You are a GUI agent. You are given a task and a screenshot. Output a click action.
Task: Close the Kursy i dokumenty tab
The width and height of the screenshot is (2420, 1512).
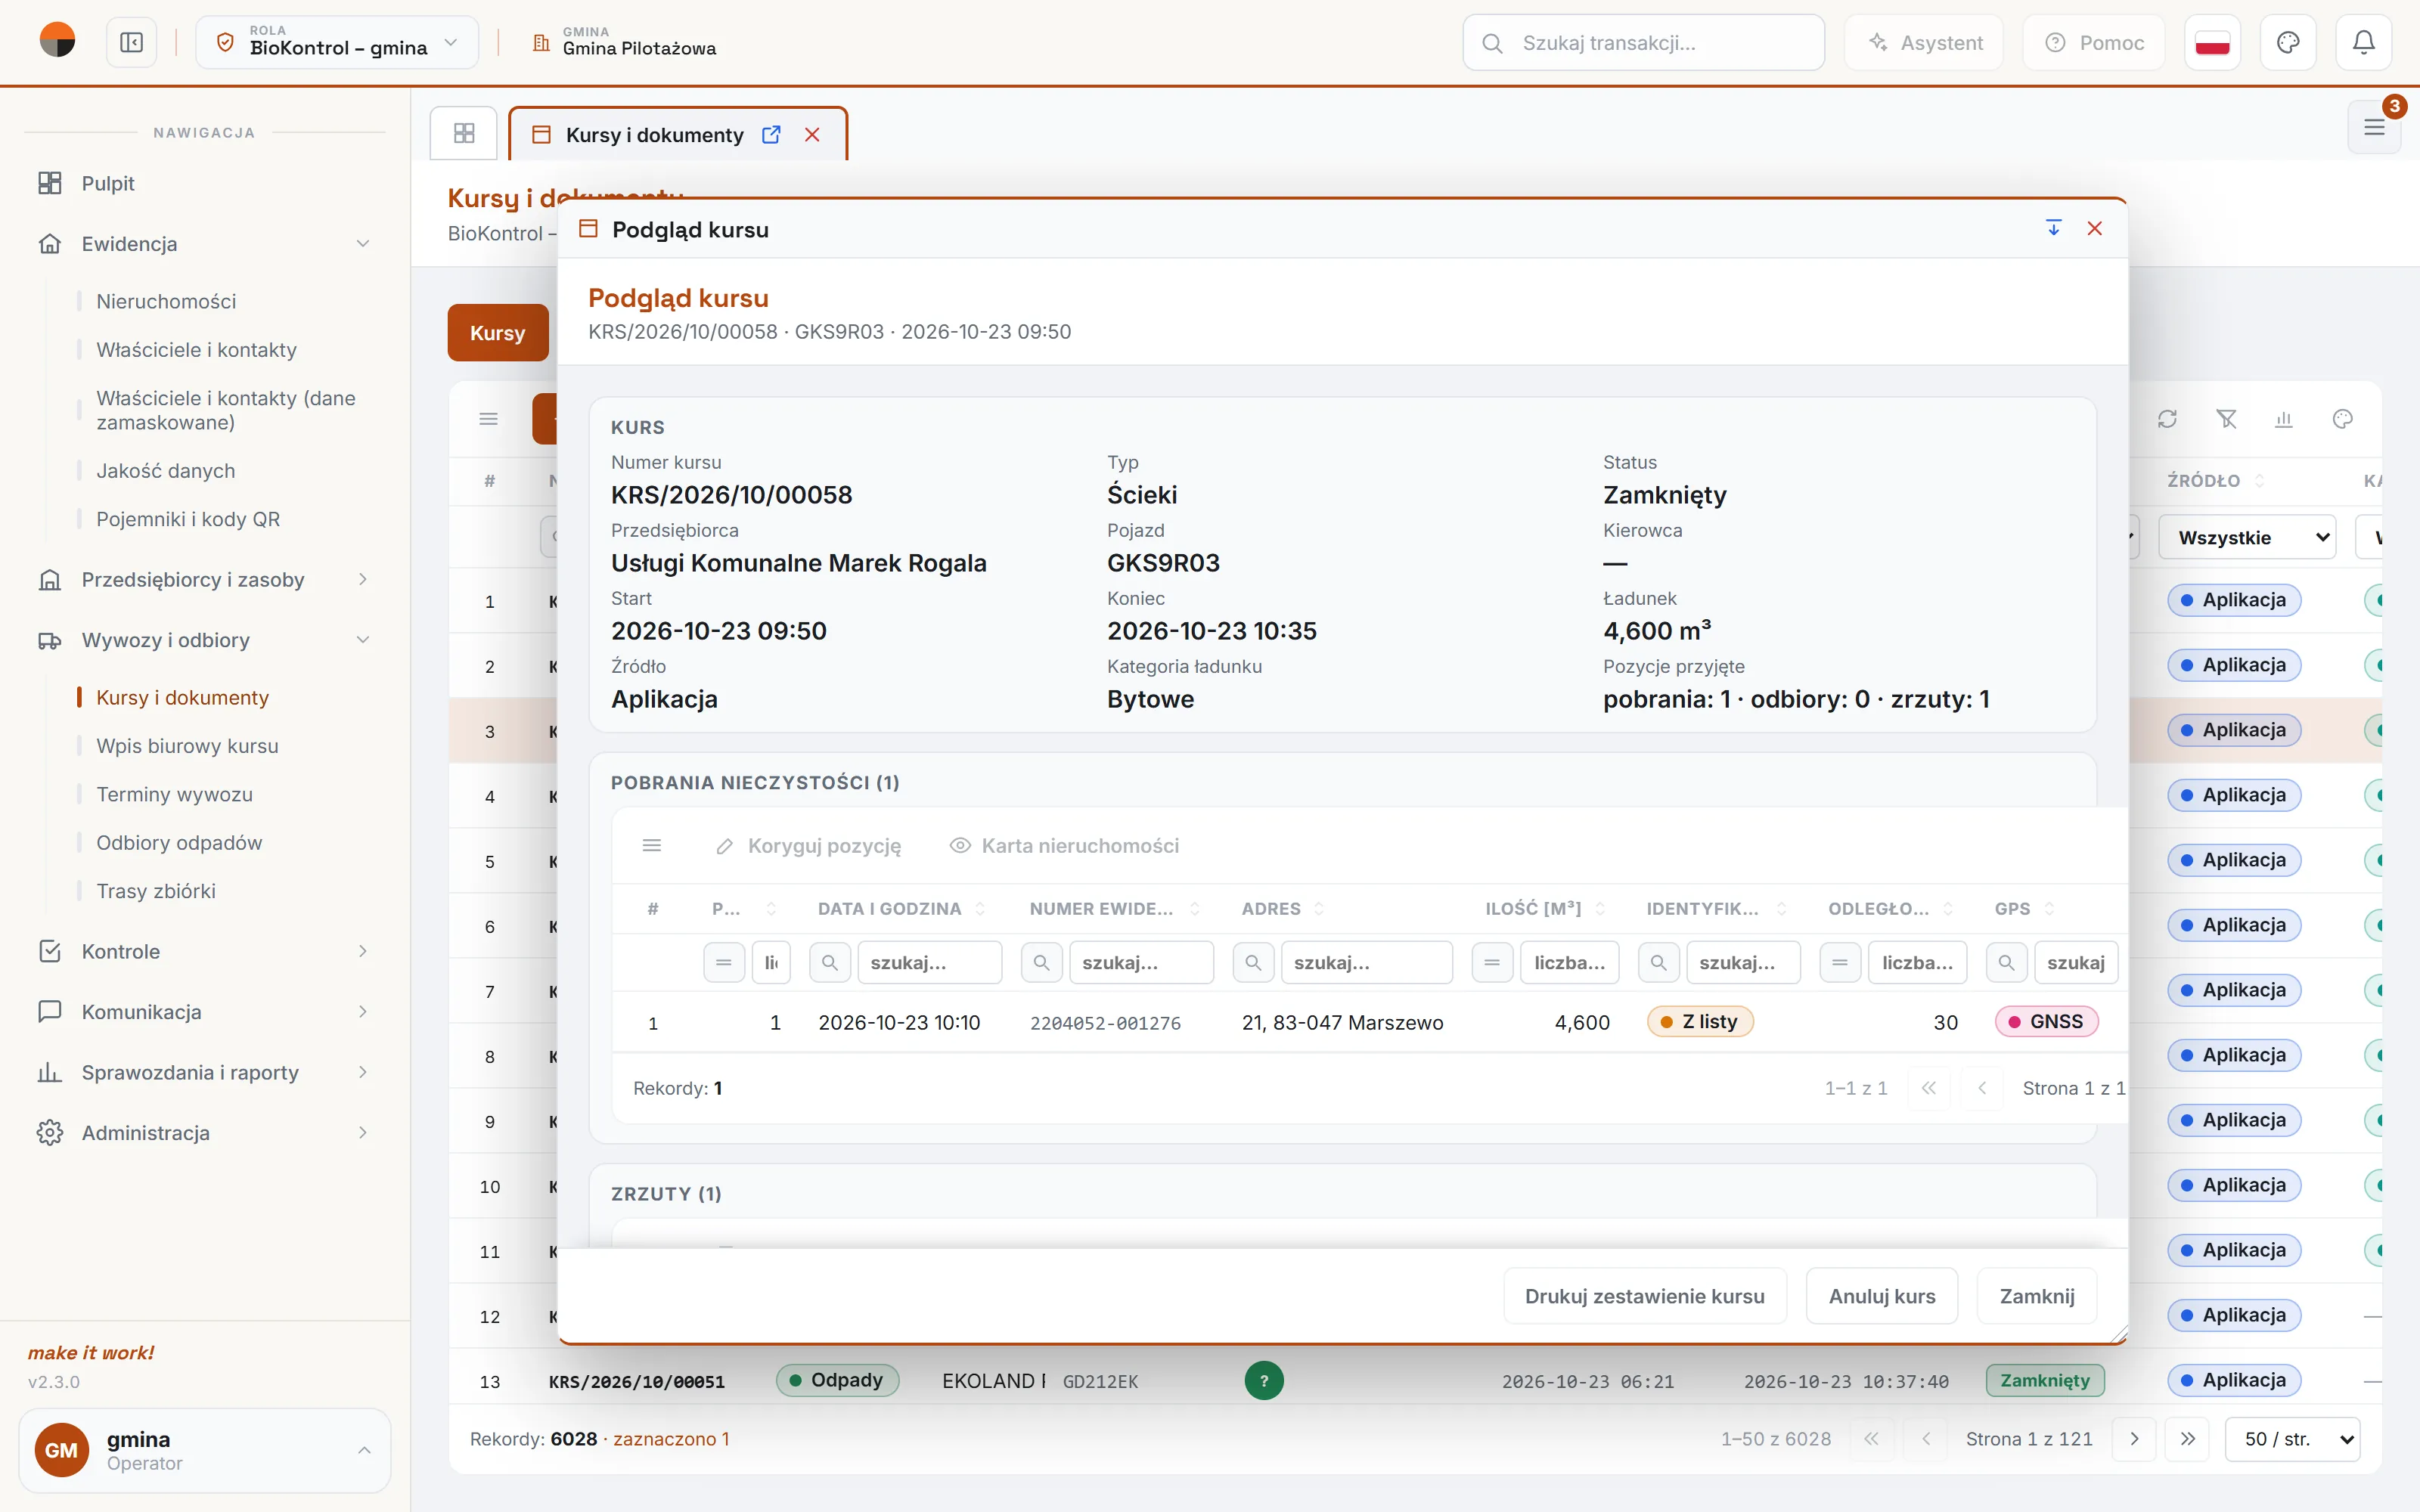point(812,134)
